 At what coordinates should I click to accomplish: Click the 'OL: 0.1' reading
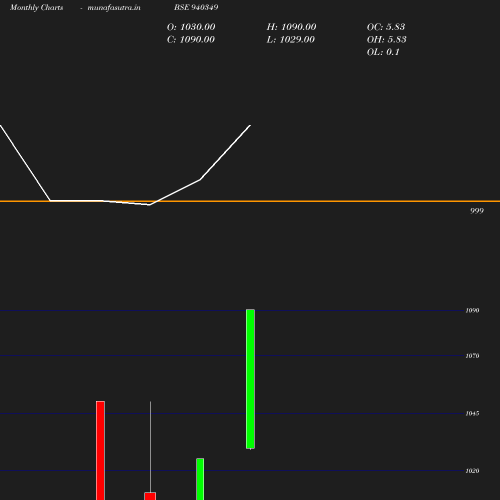click(x=383, y=52)
